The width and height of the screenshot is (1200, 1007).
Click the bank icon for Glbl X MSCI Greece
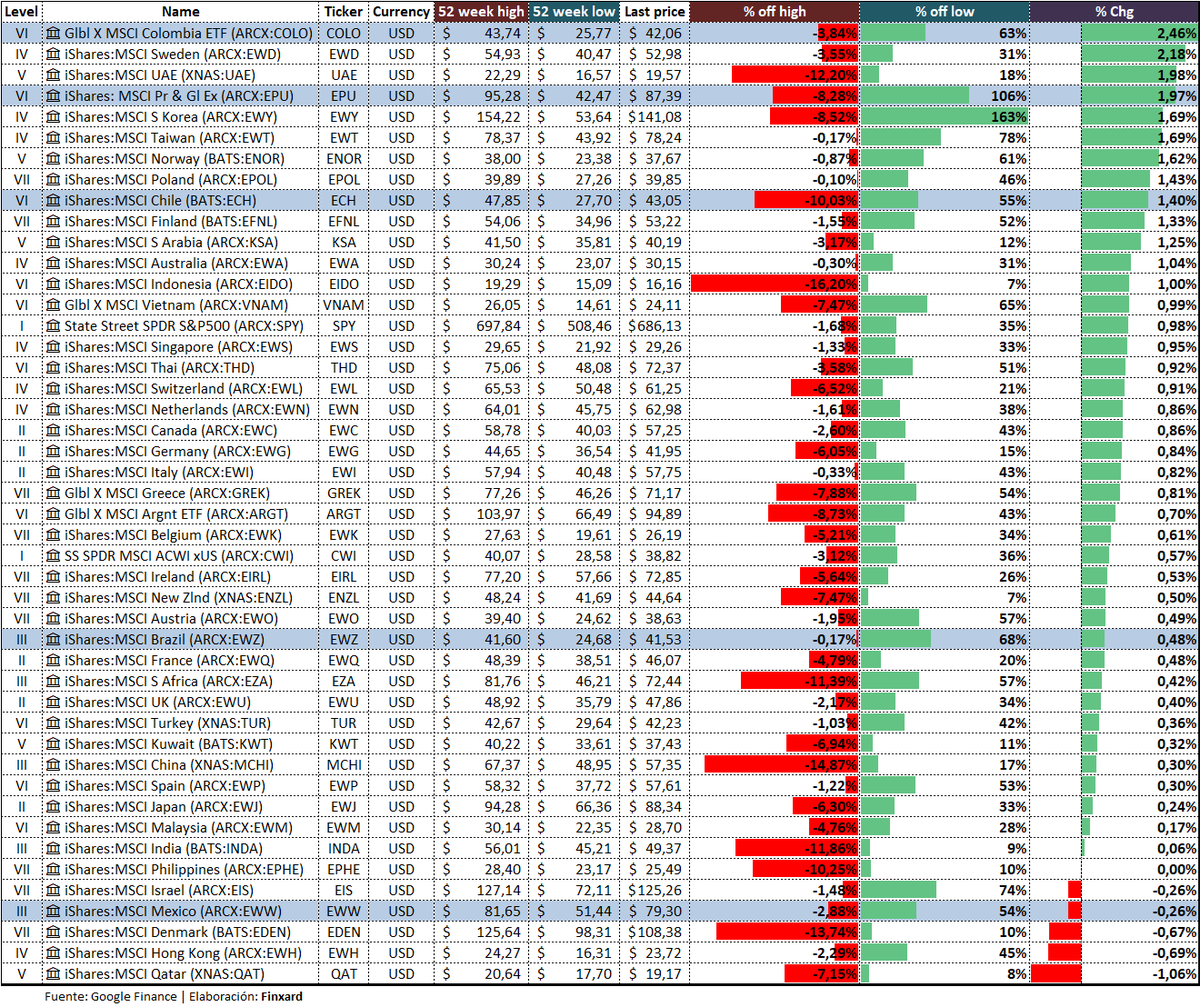click(x=53, y=493)
